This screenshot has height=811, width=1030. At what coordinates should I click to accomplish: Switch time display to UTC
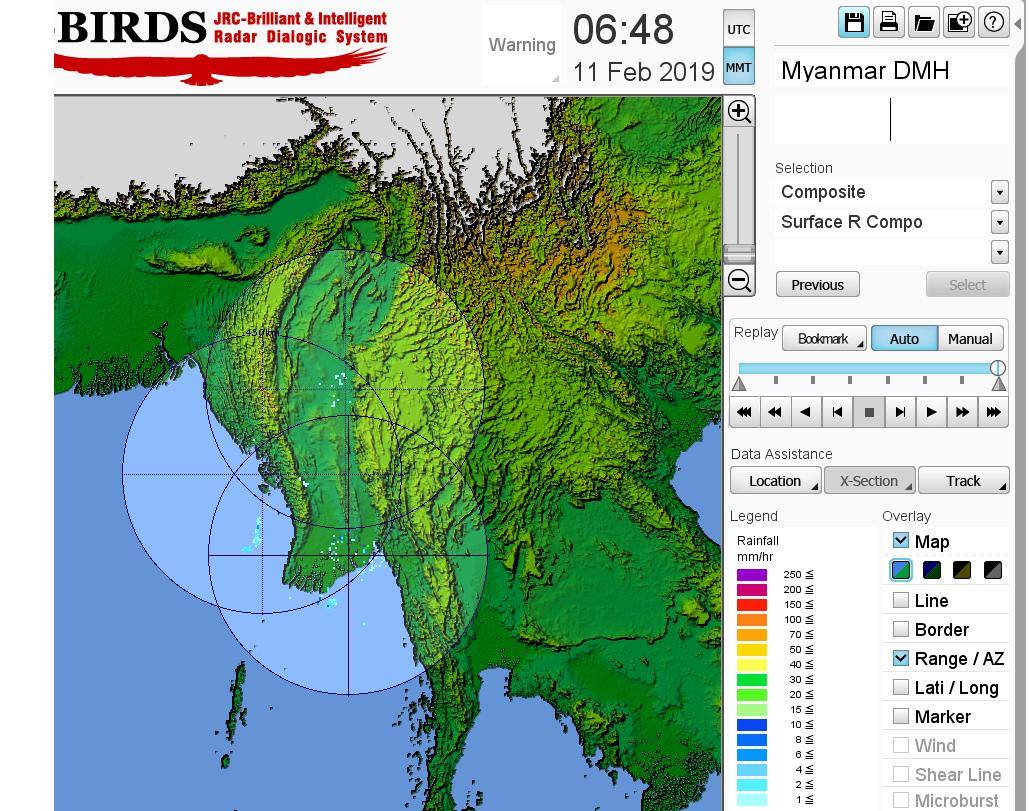[x=738, y=29]
